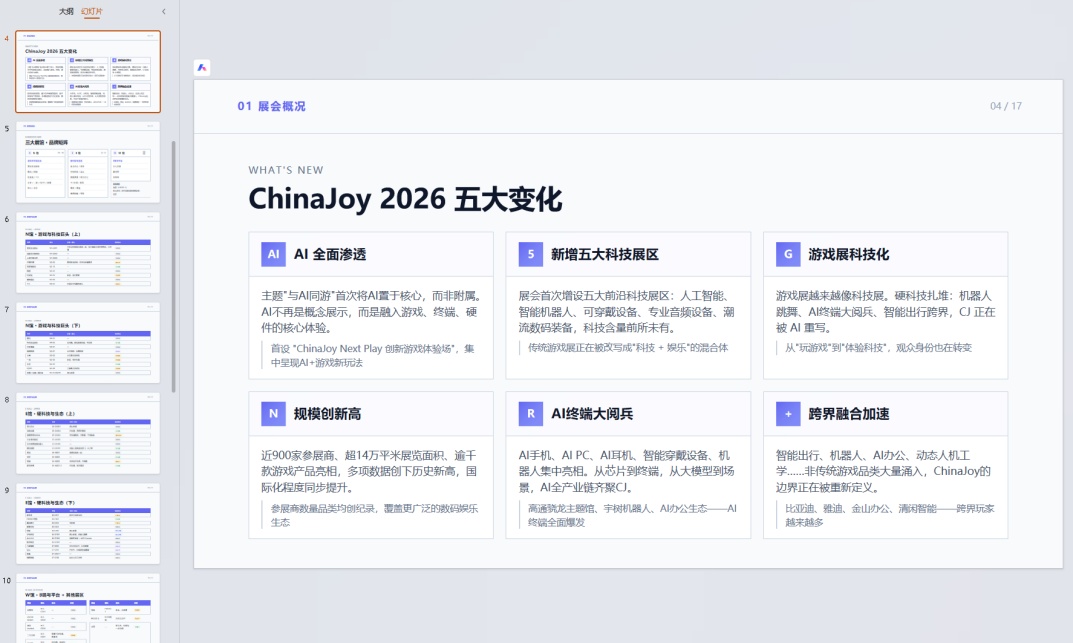The height and width of the screenshot is (643, 1073).
Task: Select the heading 跨界融合加速
Action: pos(849,414)
